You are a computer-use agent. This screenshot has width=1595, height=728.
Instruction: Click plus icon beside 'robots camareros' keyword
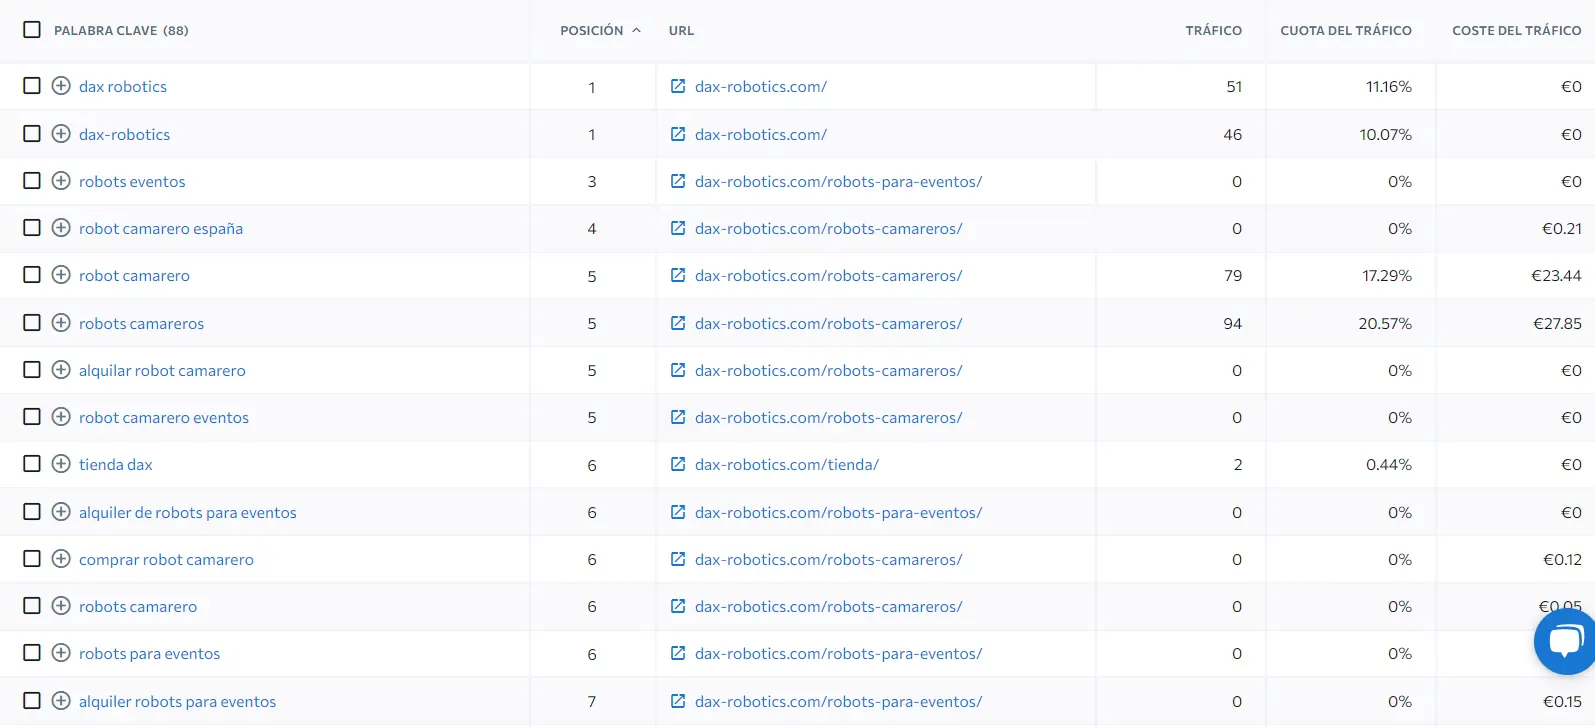61,323
